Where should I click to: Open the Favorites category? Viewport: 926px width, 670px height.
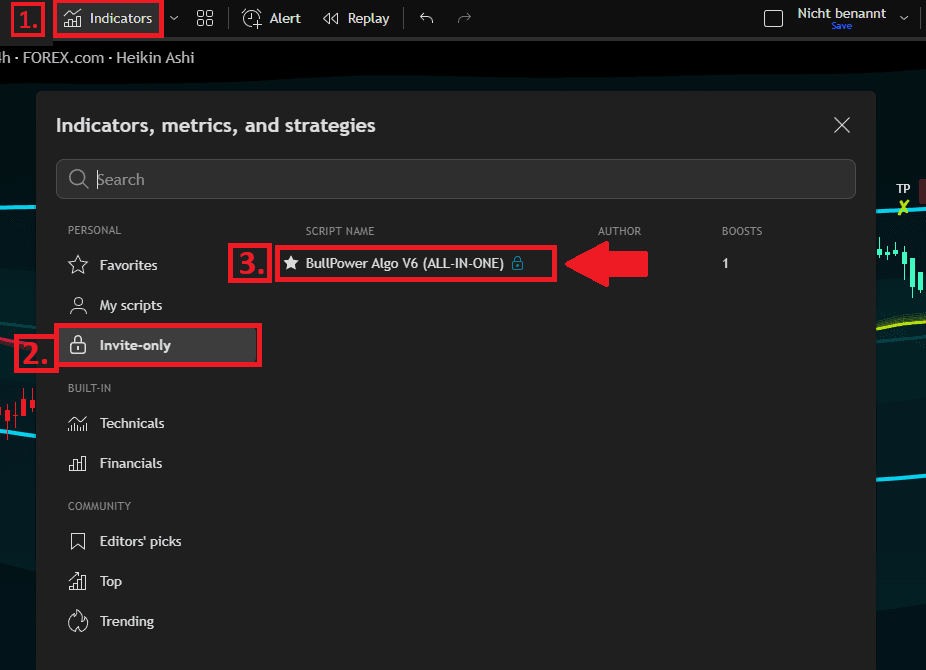coord(128,265)
